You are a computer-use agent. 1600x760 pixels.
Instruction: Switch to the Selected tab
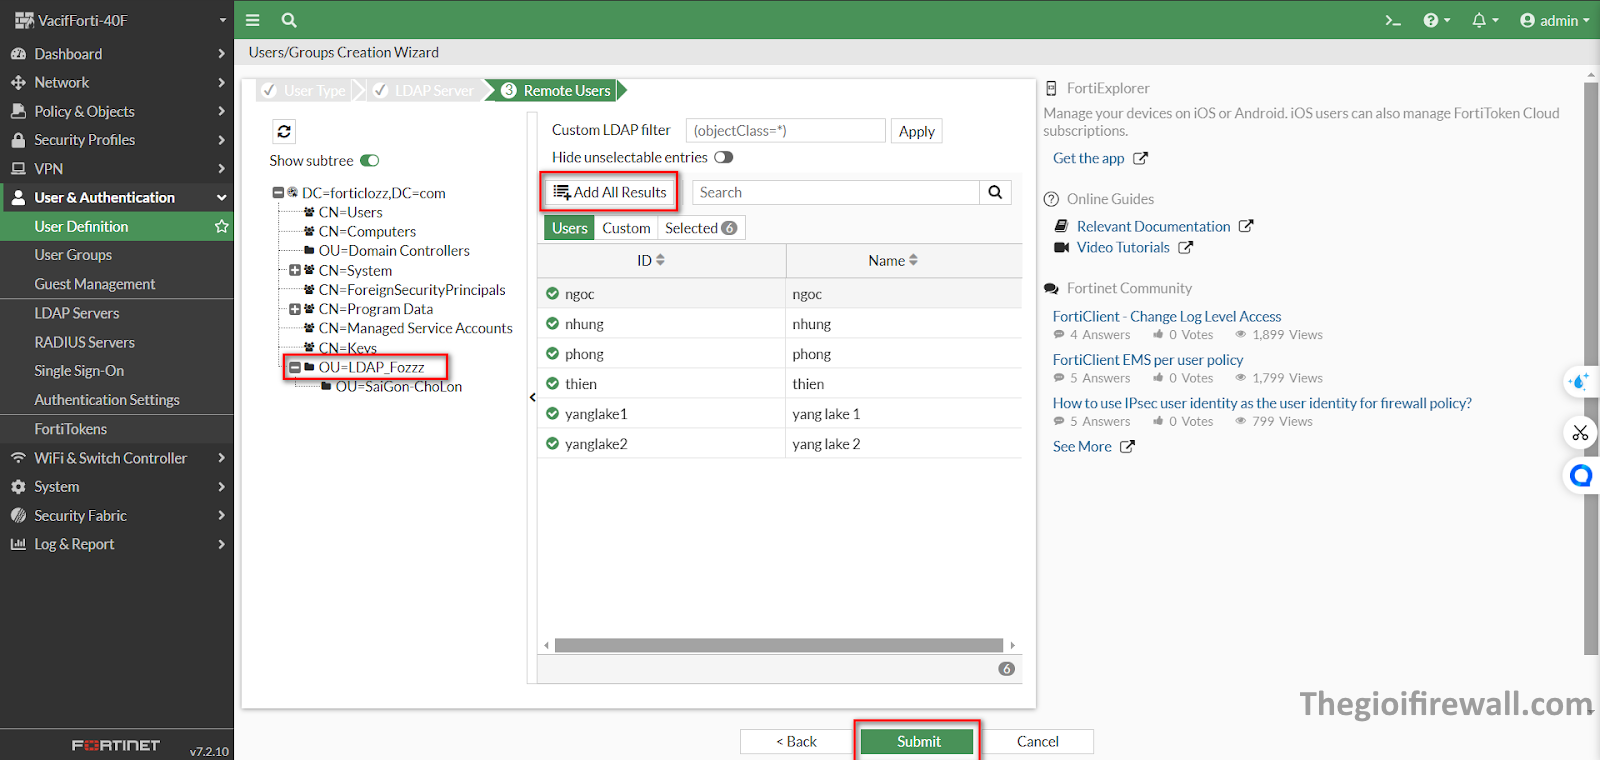point(700,228)
